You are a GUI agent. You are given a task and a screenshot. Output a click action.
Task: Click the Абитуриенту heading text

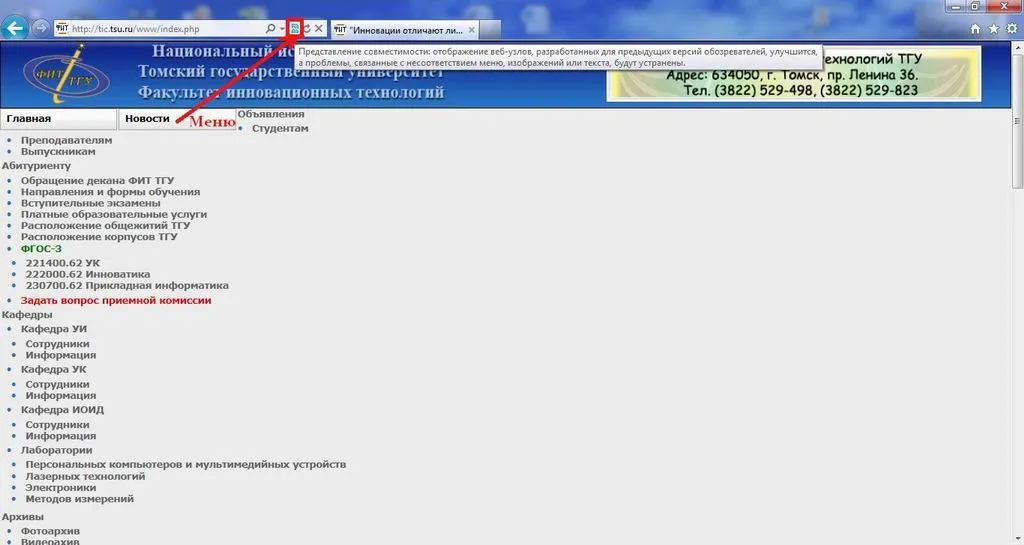36,166
